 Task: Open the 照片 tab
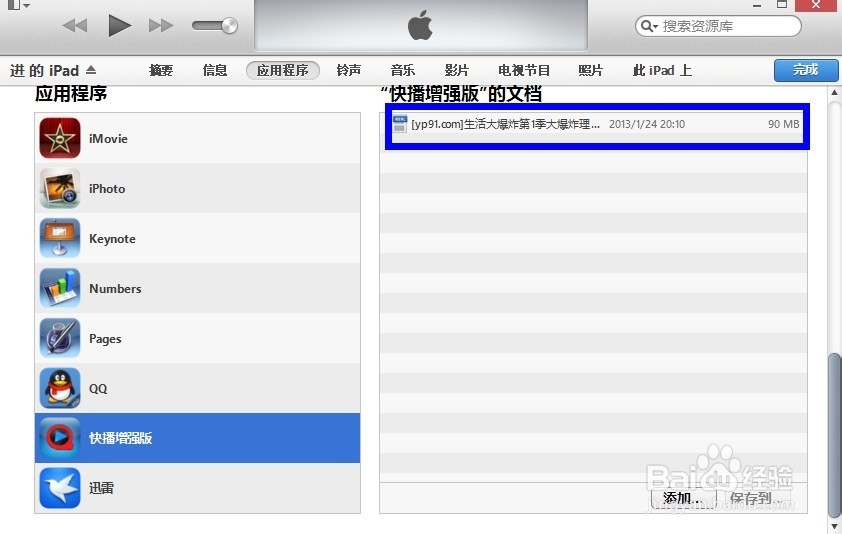(x=591, y=70)
